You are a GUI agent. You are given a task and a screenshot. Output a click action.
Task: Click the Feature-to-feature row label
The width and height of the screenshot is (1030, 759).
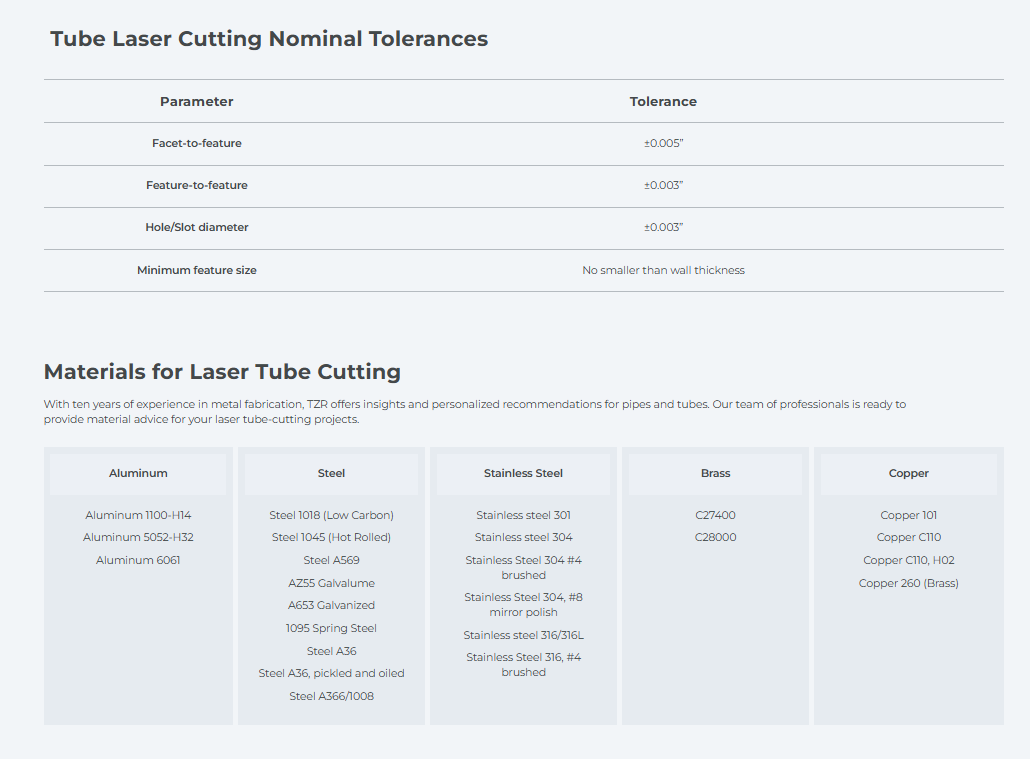tap(196, 185)
